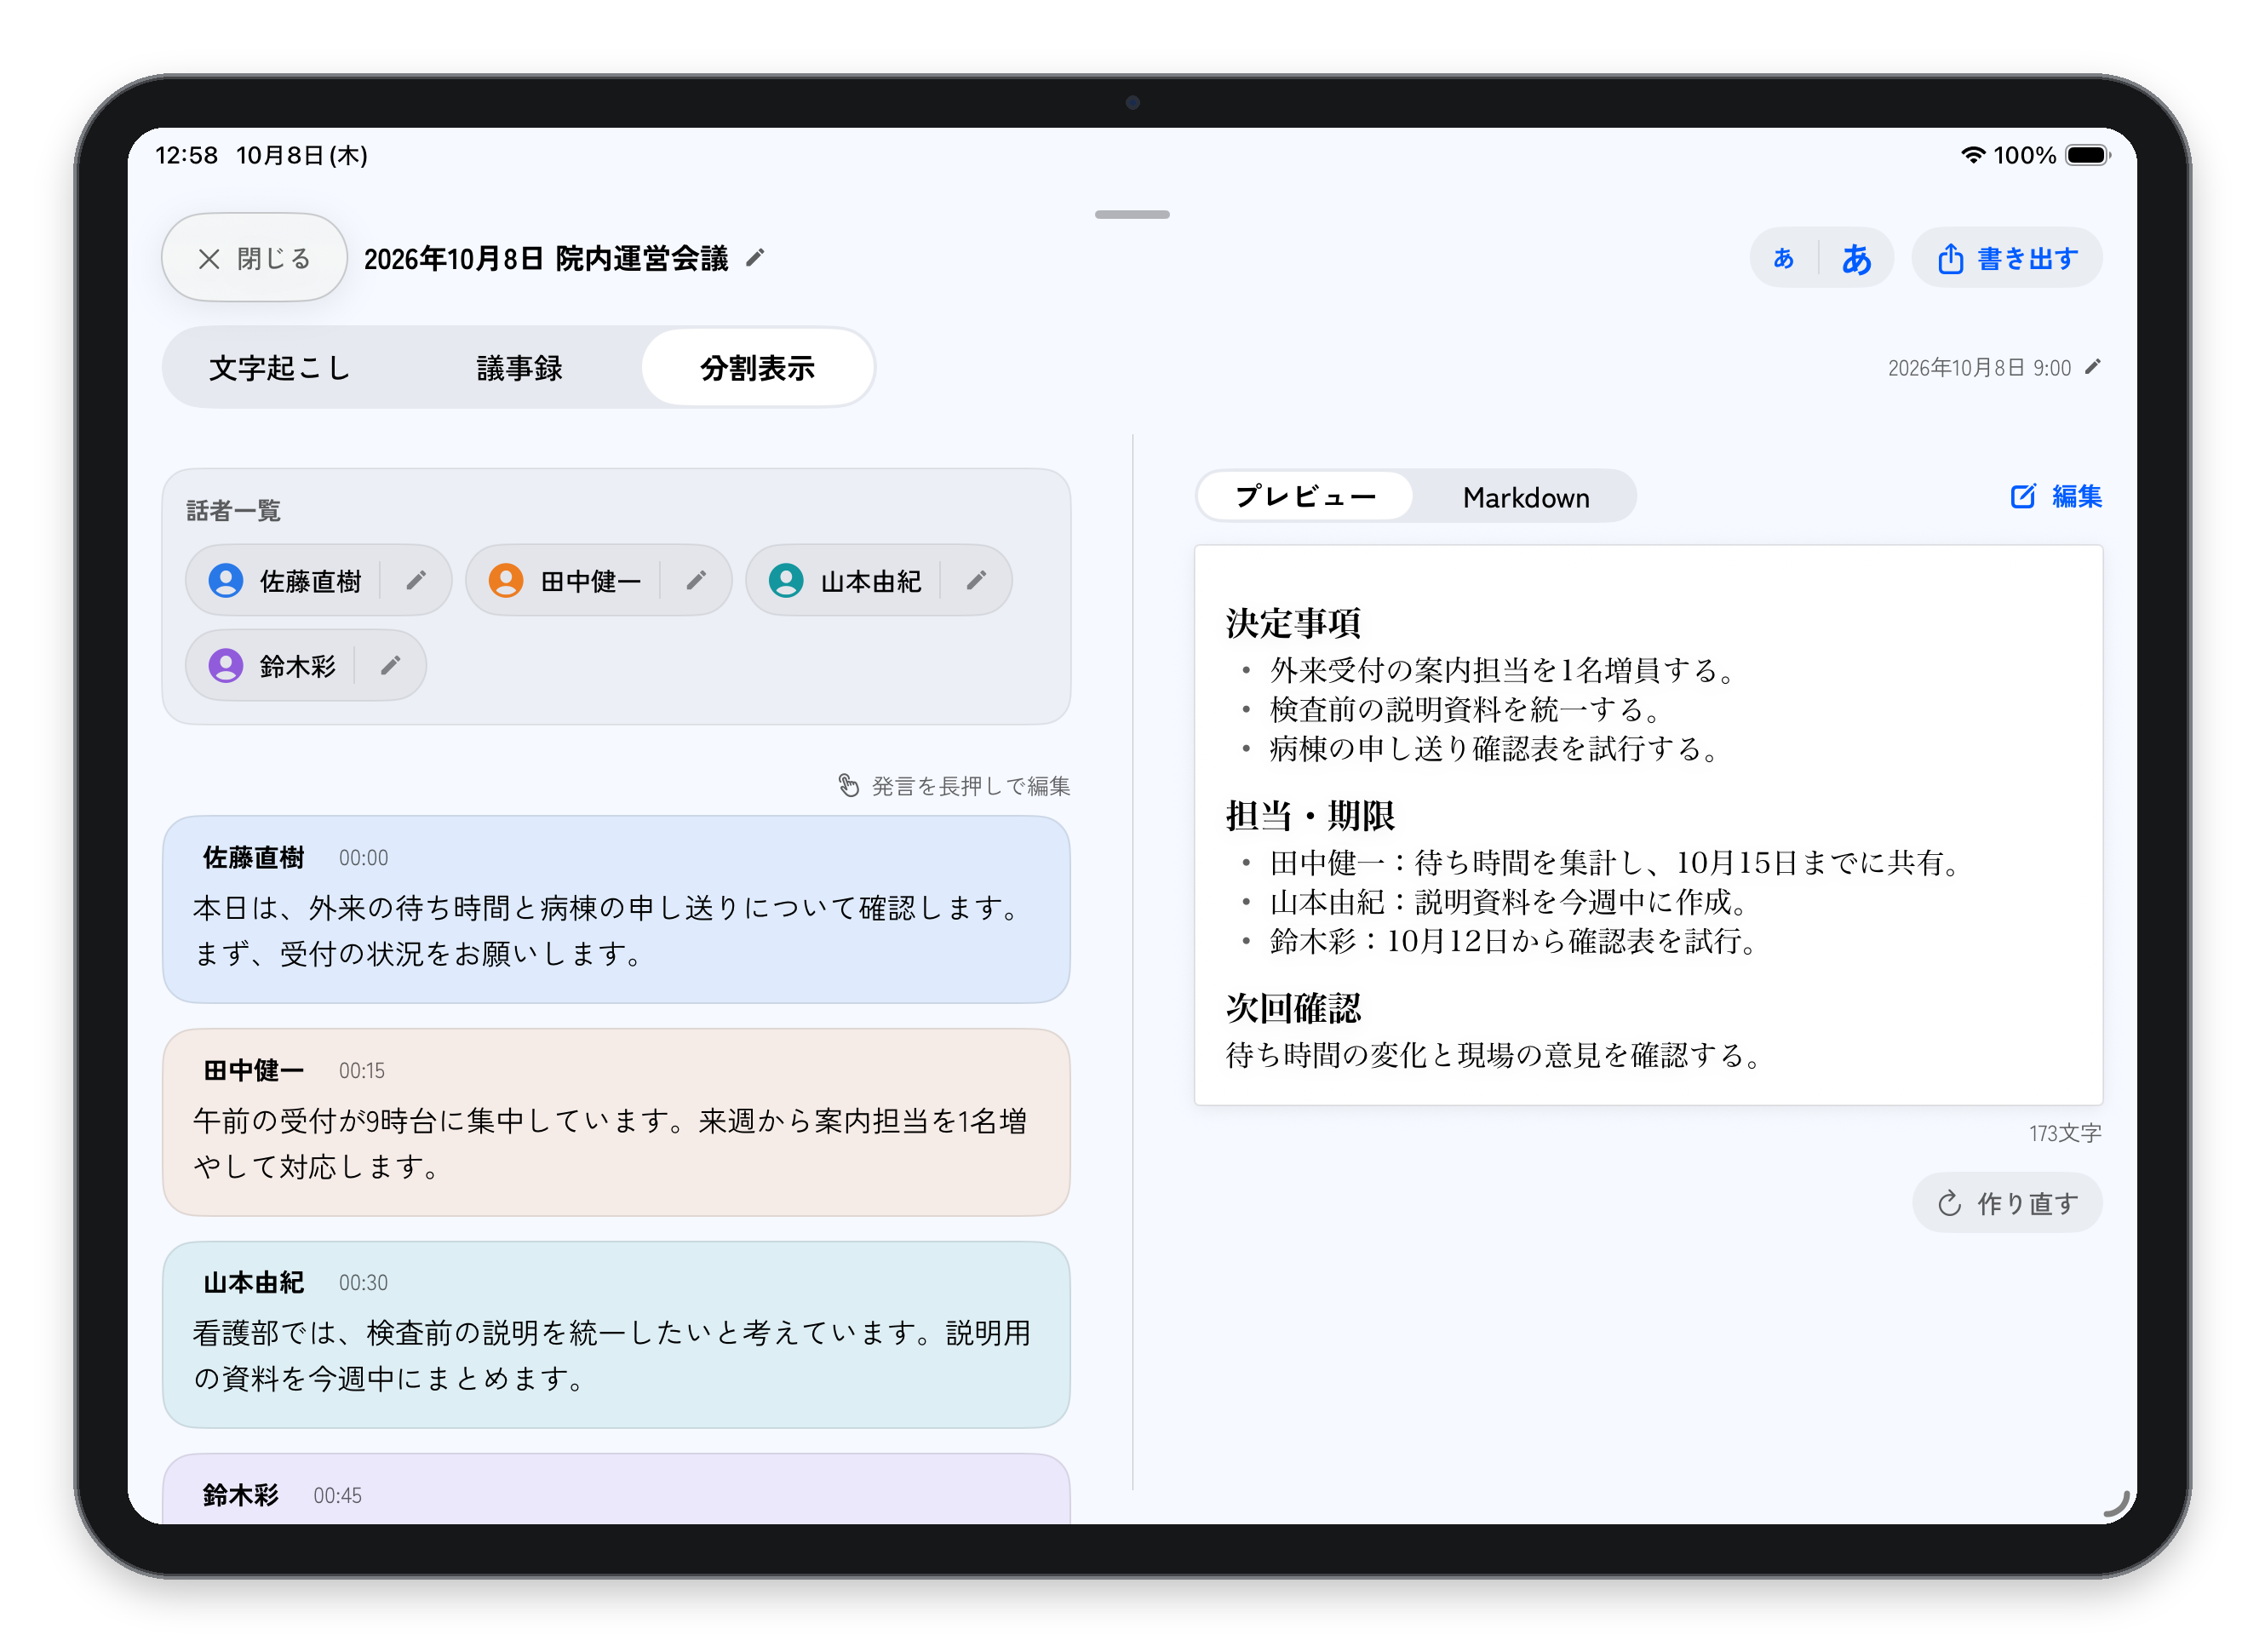Rename speaker 山本由紀 pencil icon
Image resolution: width=2265 pixels, height=1652 pixels.
tap(976, 580)
